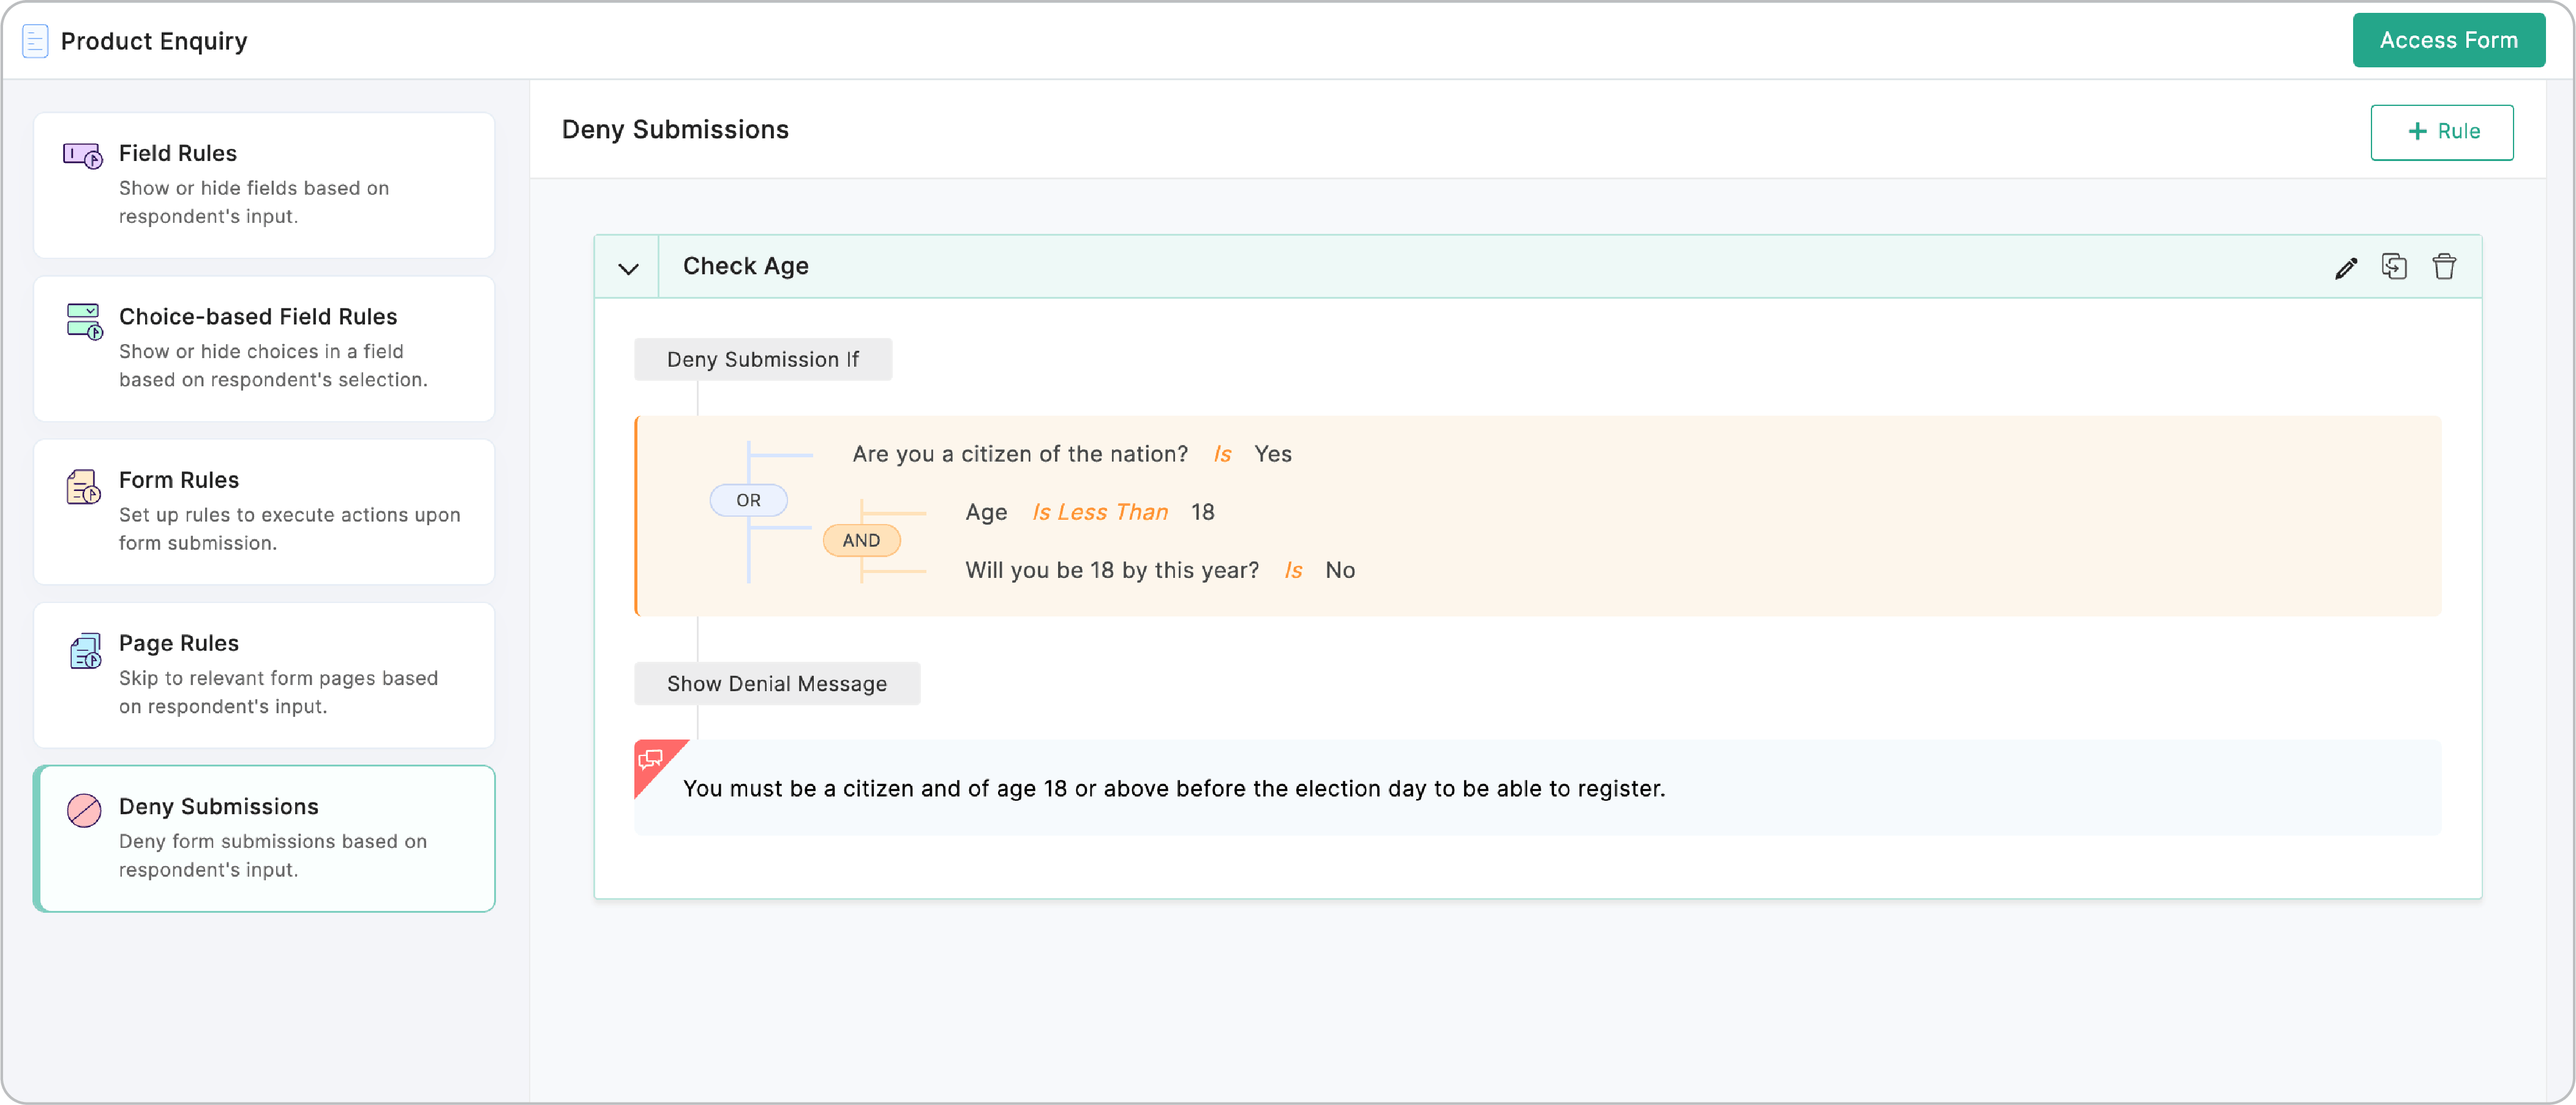This screenshot has width=2576, height=1105.
Task: Delete the Check Age rule via trash icon
Action: point(2444,267)
